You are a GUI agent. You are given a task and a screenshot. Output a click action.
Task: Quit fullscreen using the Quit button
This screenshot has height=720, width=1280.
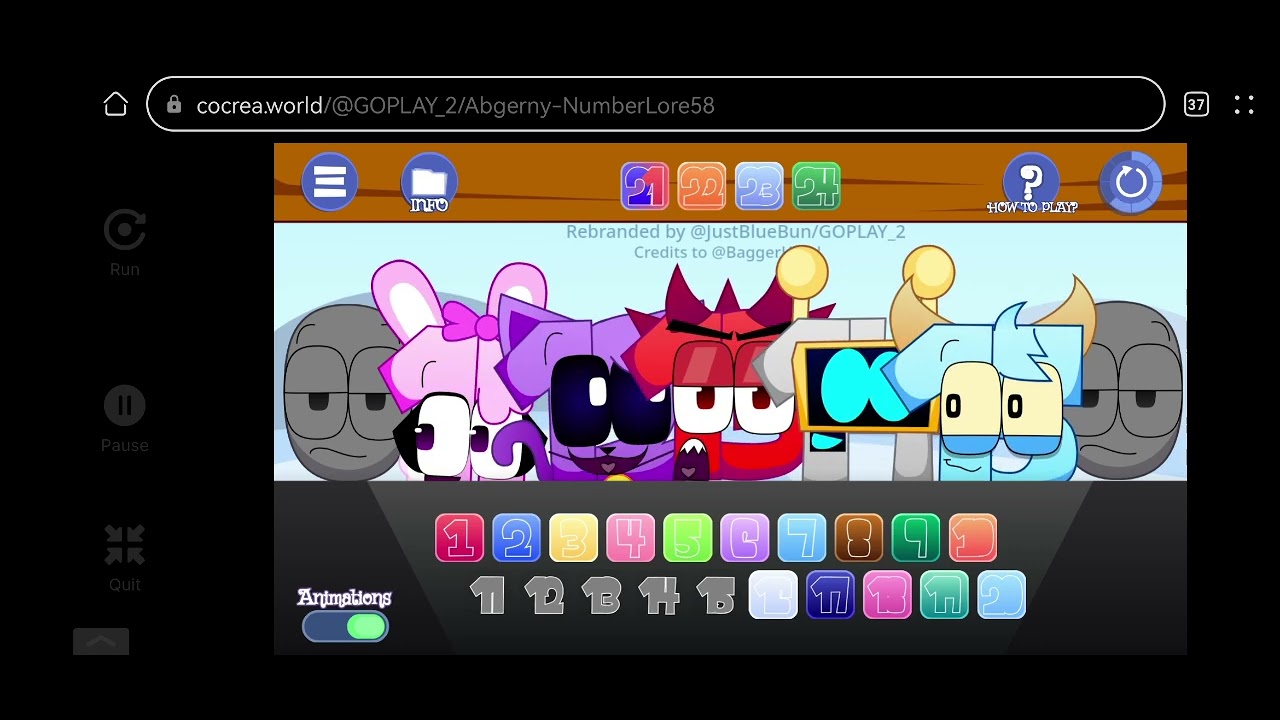(125, 558)
